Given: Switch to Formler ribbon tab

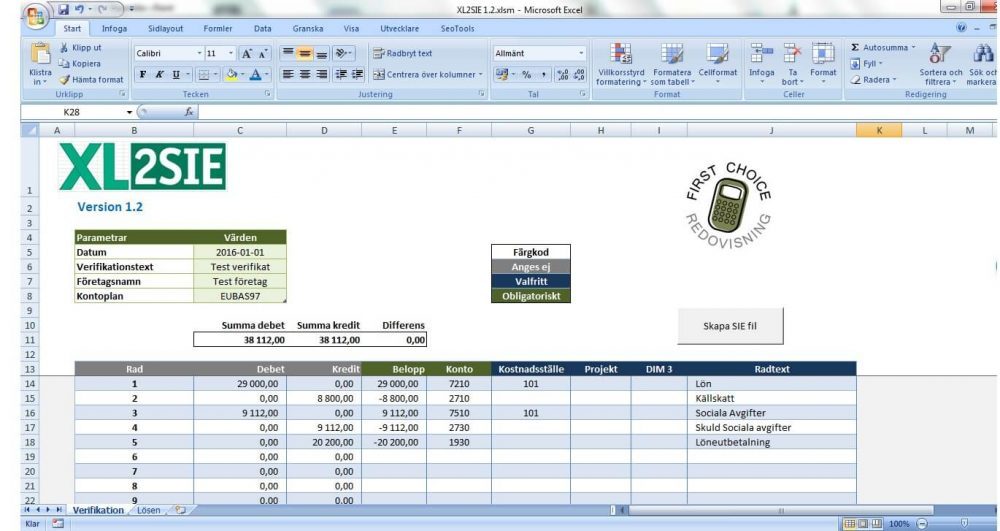Looking at the screenshot, I should click(x=217, y=29).
